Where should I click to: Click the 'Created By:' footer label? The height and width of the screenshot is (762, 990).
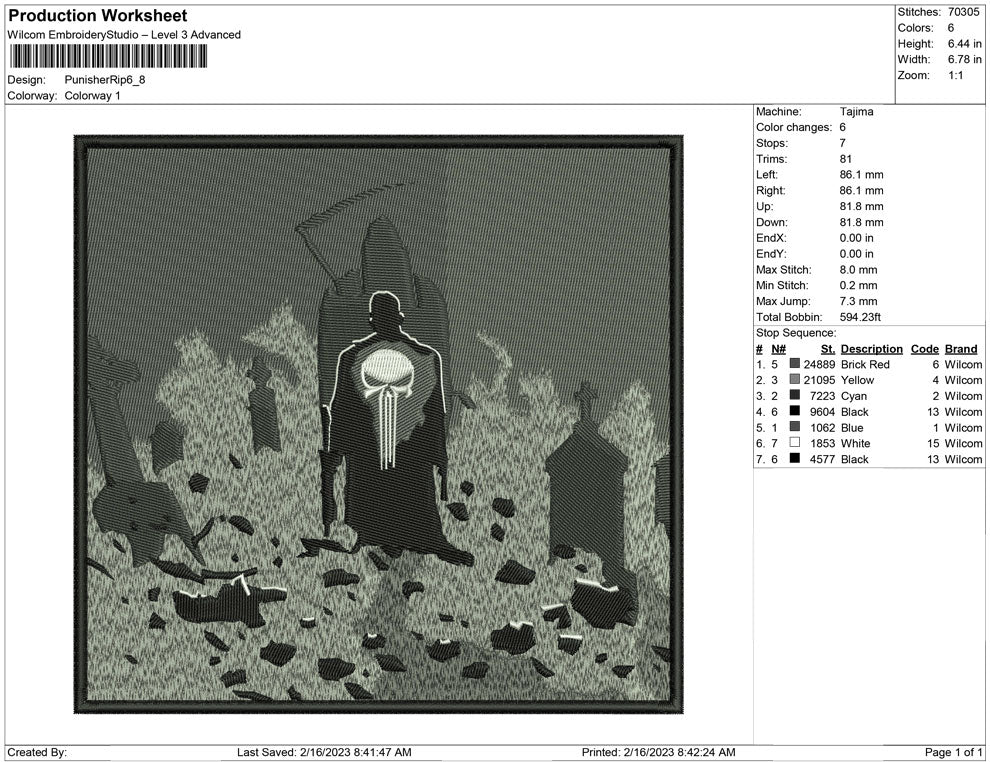click(x=37, y=752)
